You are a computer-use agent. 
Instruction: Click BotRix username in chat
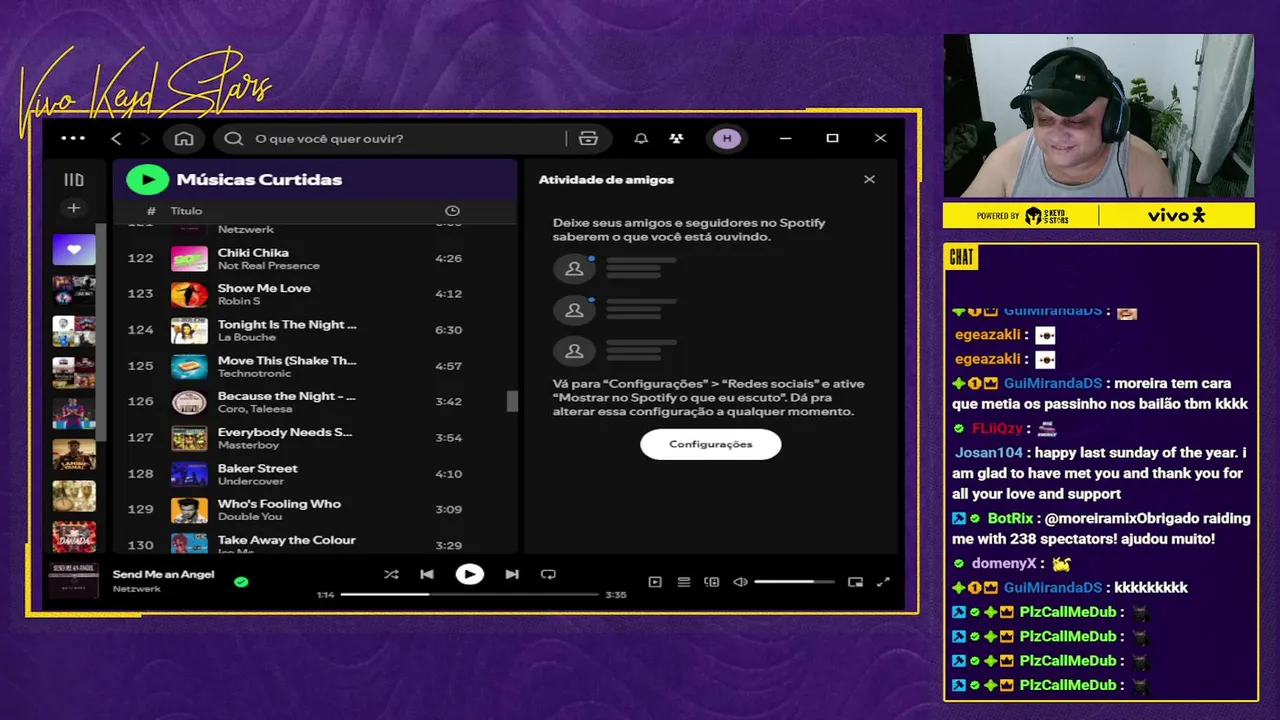1010,518
